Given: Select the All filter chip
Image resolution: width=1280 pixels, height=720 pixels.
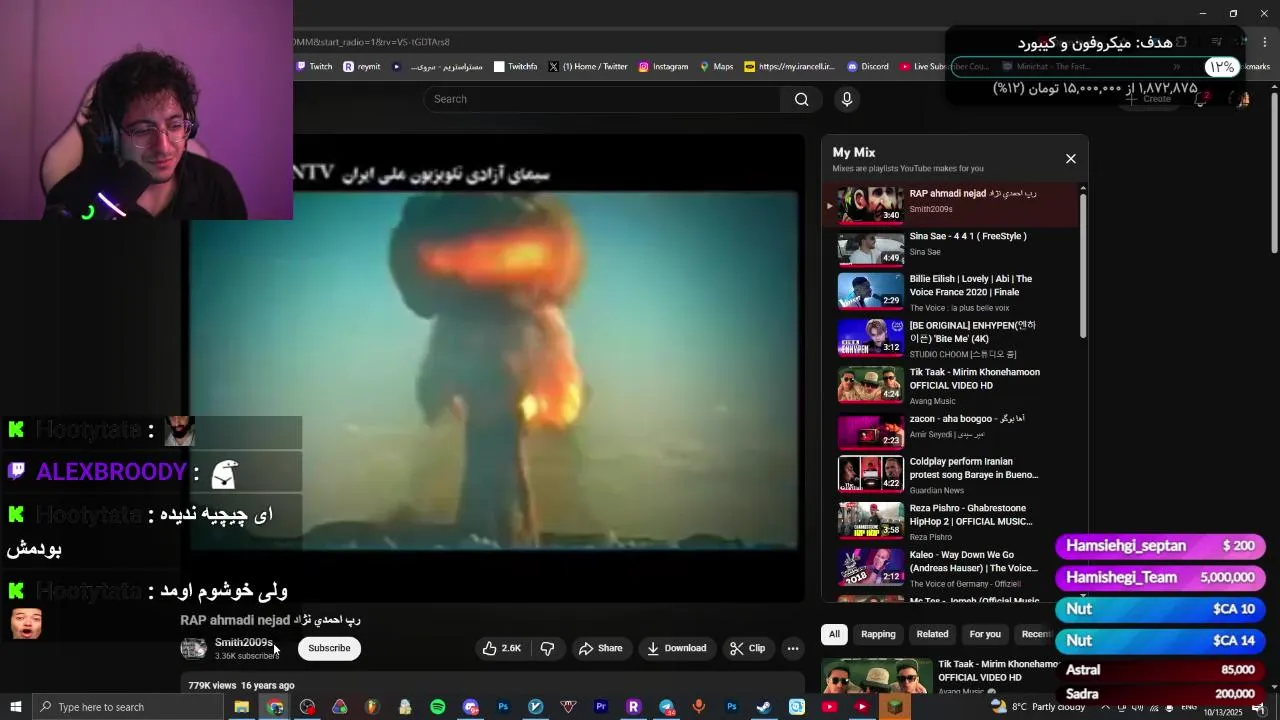Looking at the screenshot, I should [834, 634].
